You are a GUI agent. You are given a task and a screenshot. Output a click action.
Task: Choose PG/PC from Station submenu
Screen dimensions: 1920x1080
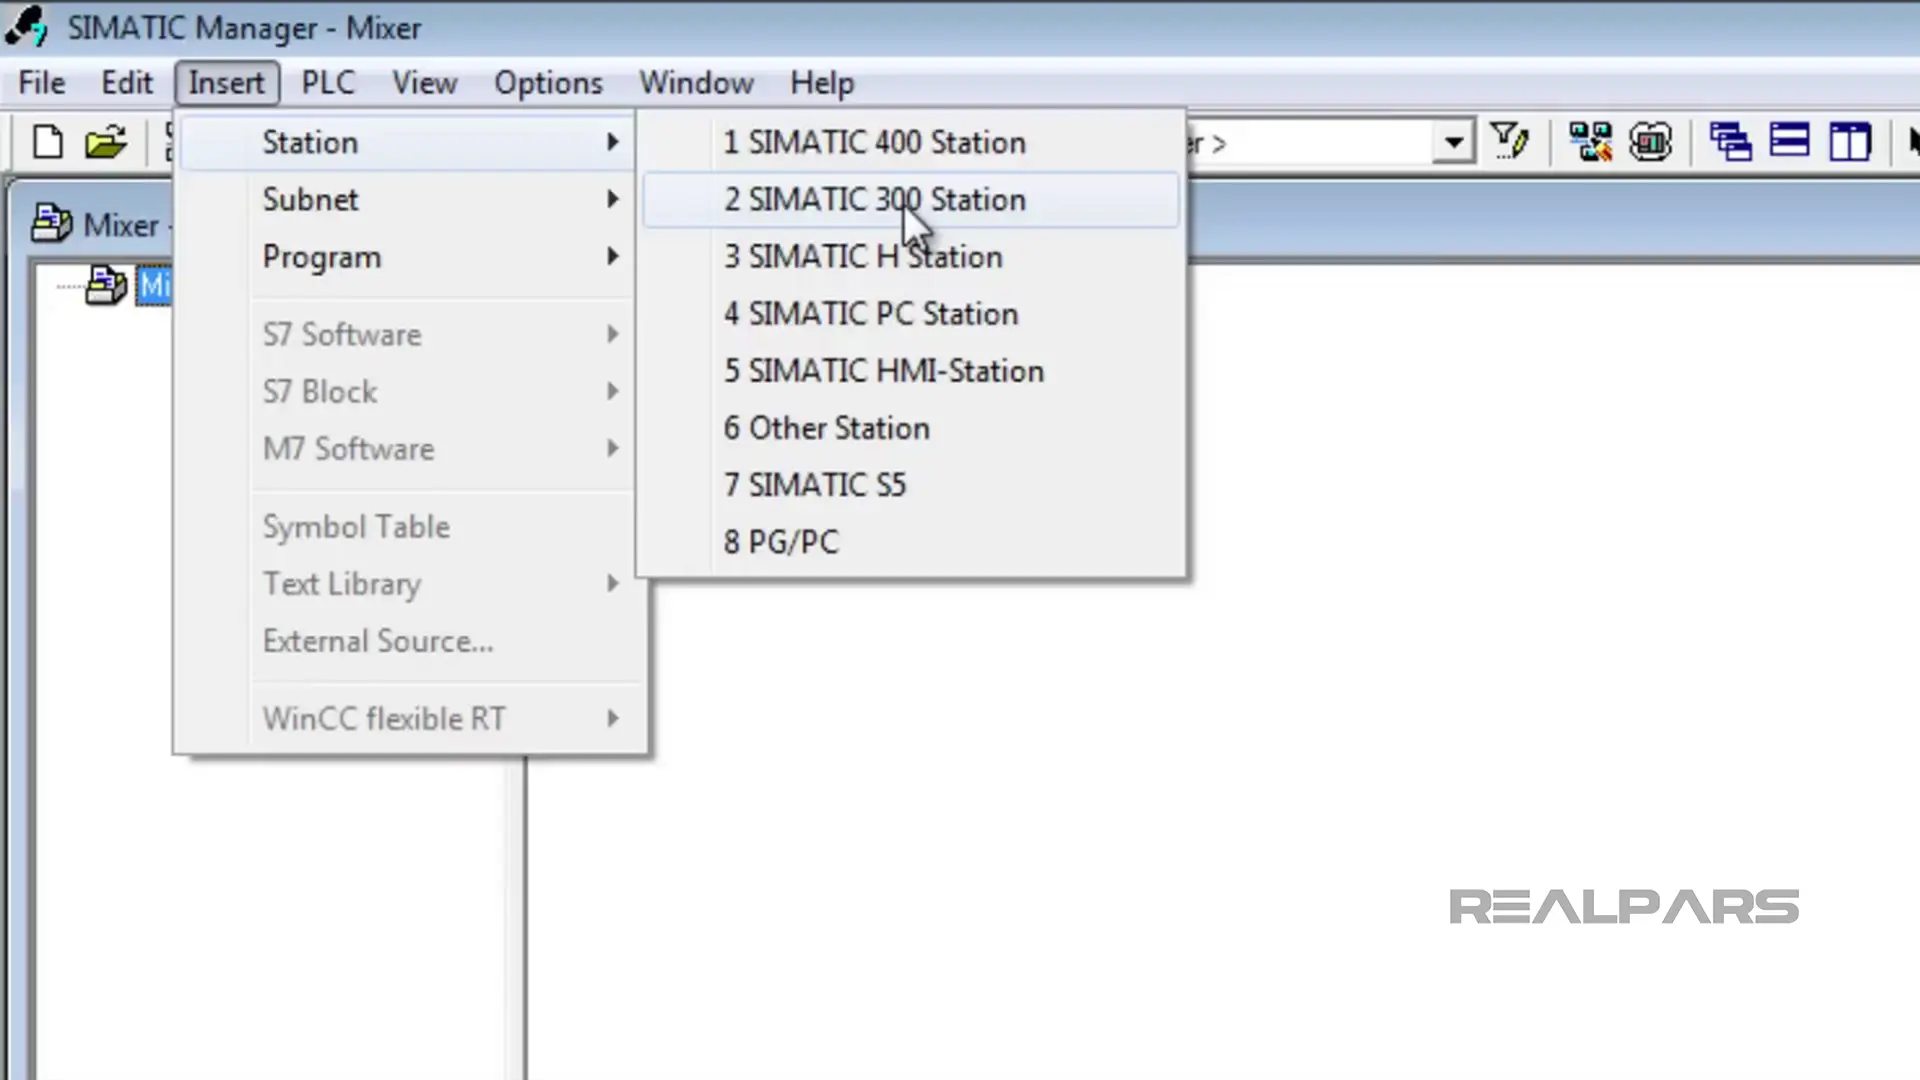911,541
